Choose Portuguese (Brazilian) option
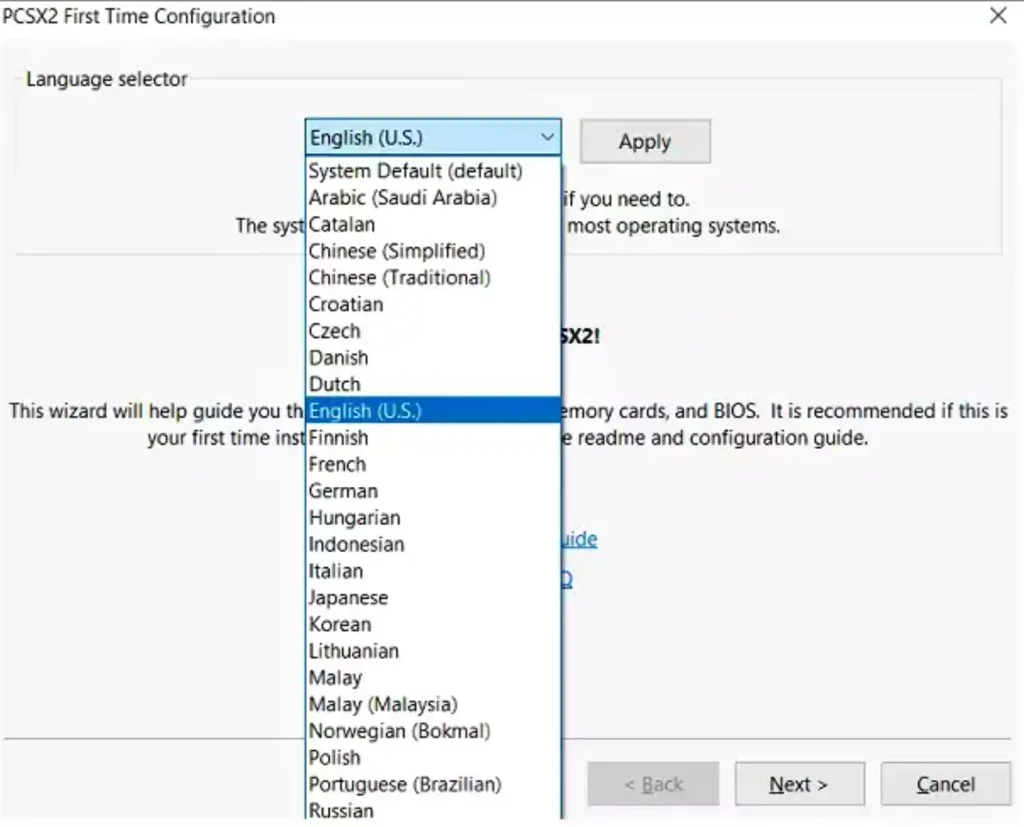1024x827 pixels. pyautogui.click(x=405, y=784)
